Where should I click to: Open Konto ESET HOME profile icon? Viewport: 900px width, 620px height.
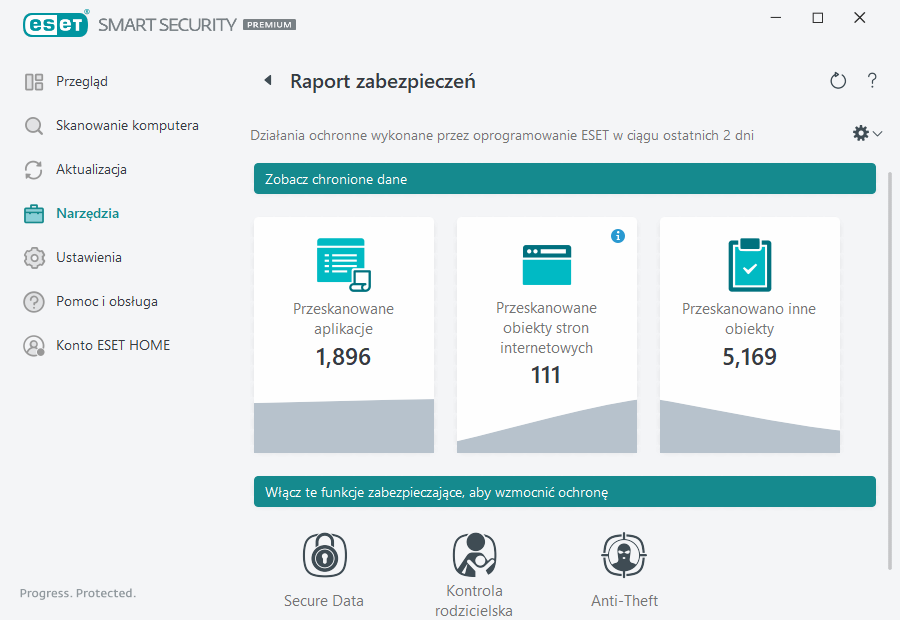click(x=34, y=345)
